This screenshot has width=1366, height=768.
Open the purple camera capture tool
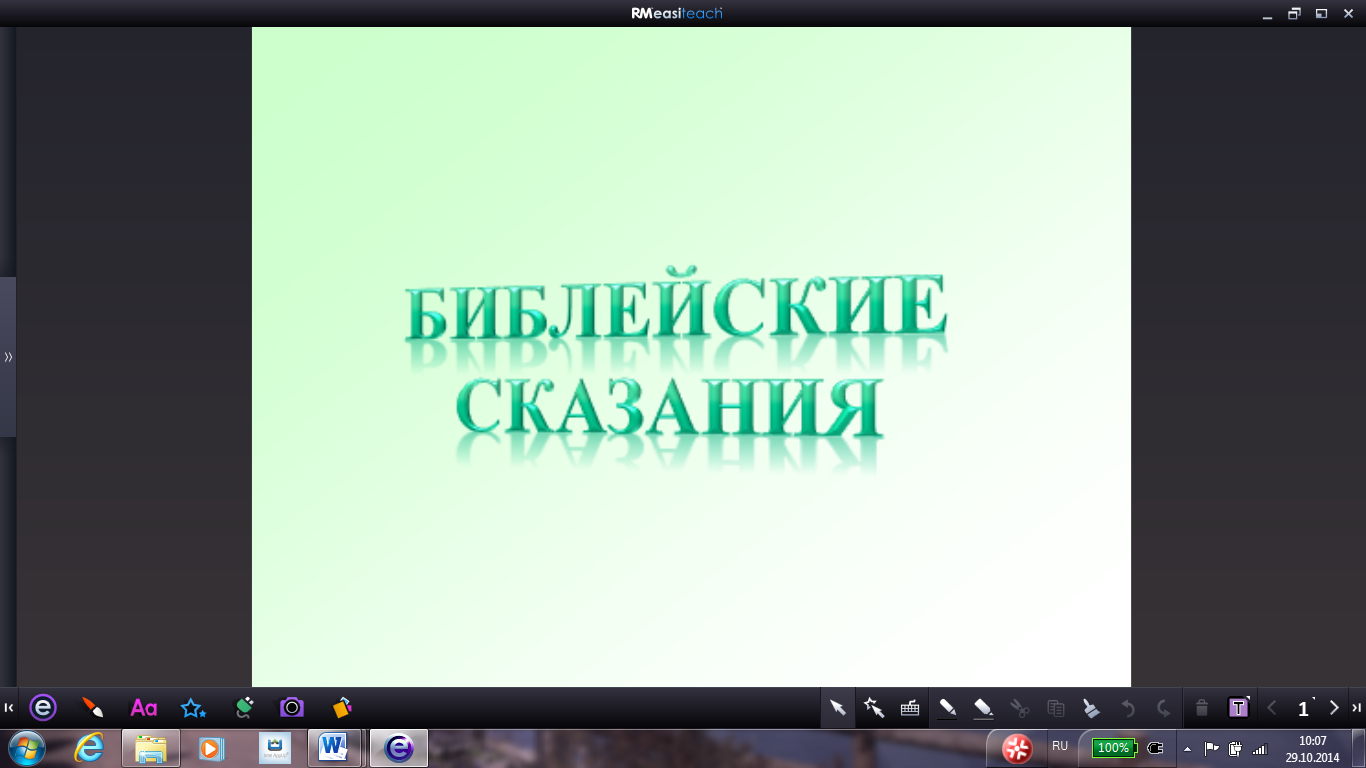291,708
